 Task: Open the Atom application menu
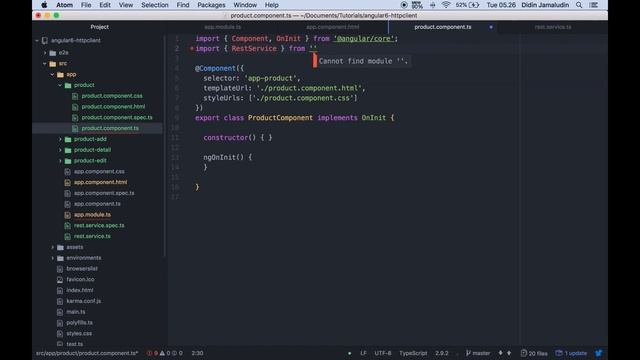click(64, 5)
